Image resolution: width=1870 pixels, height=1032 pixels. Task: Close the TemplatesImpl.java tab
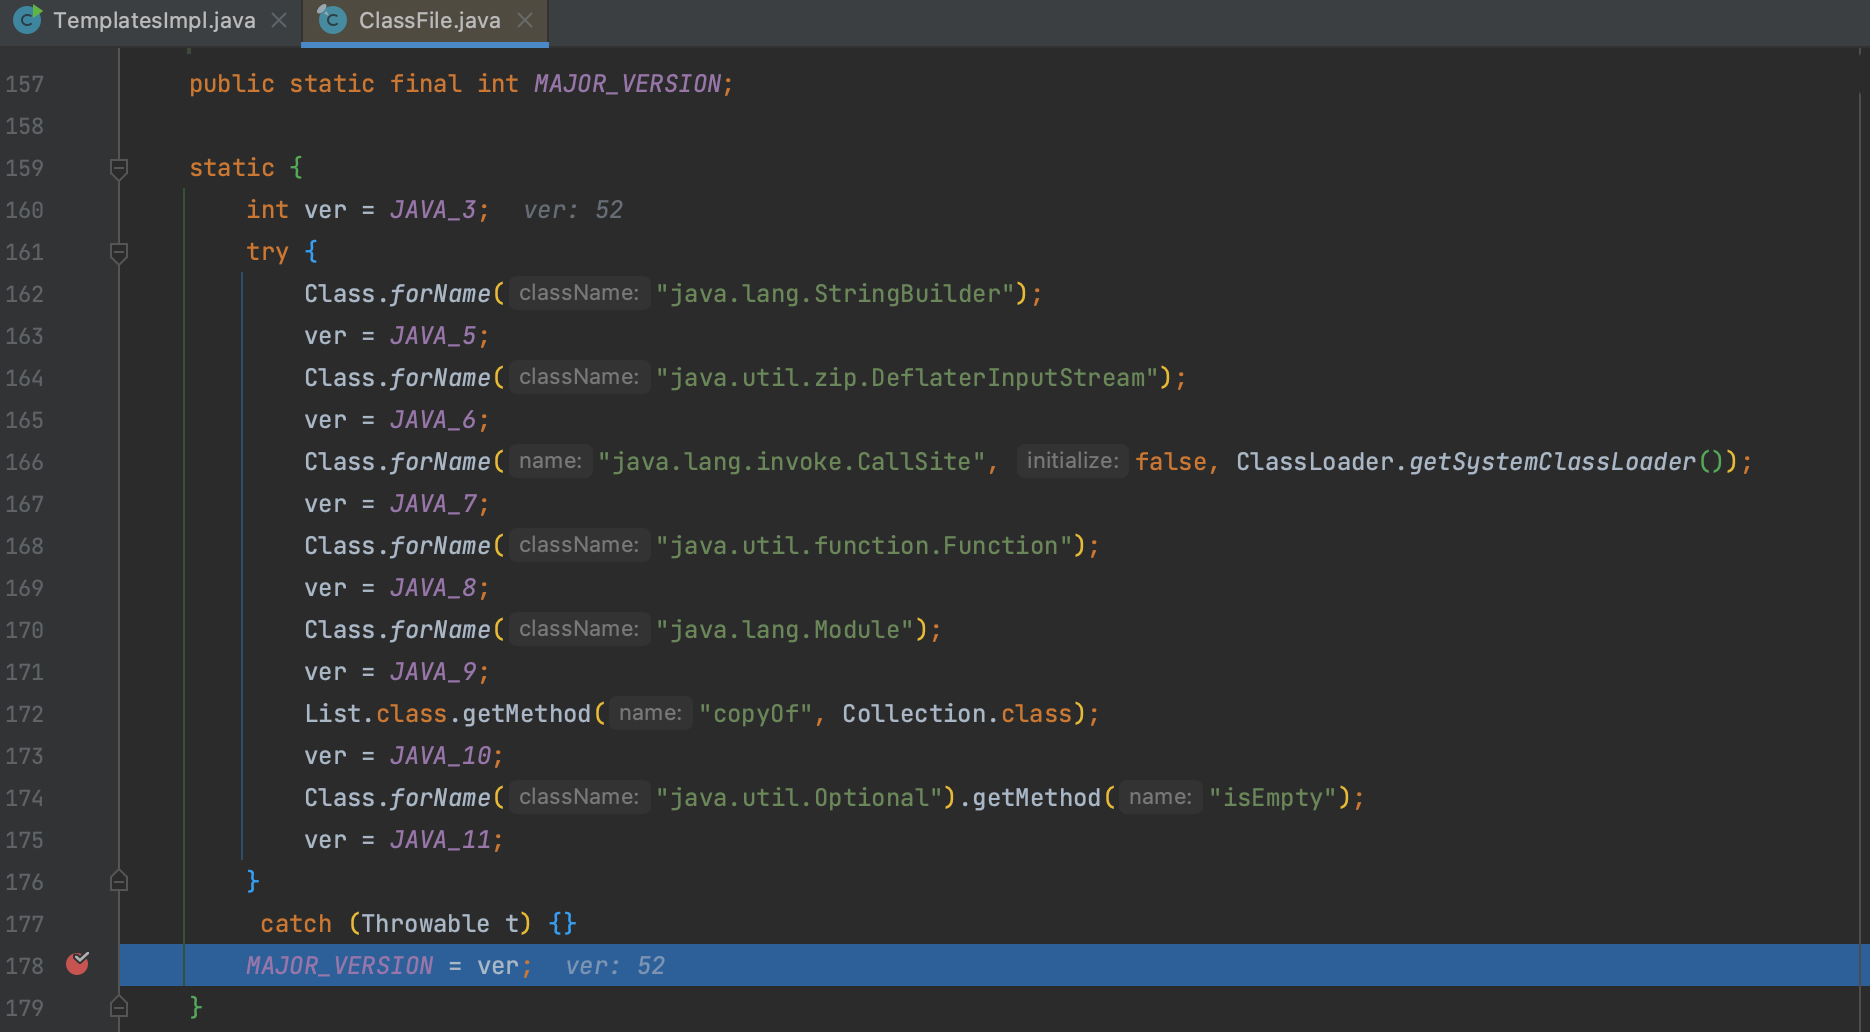[x=280, y=20]
